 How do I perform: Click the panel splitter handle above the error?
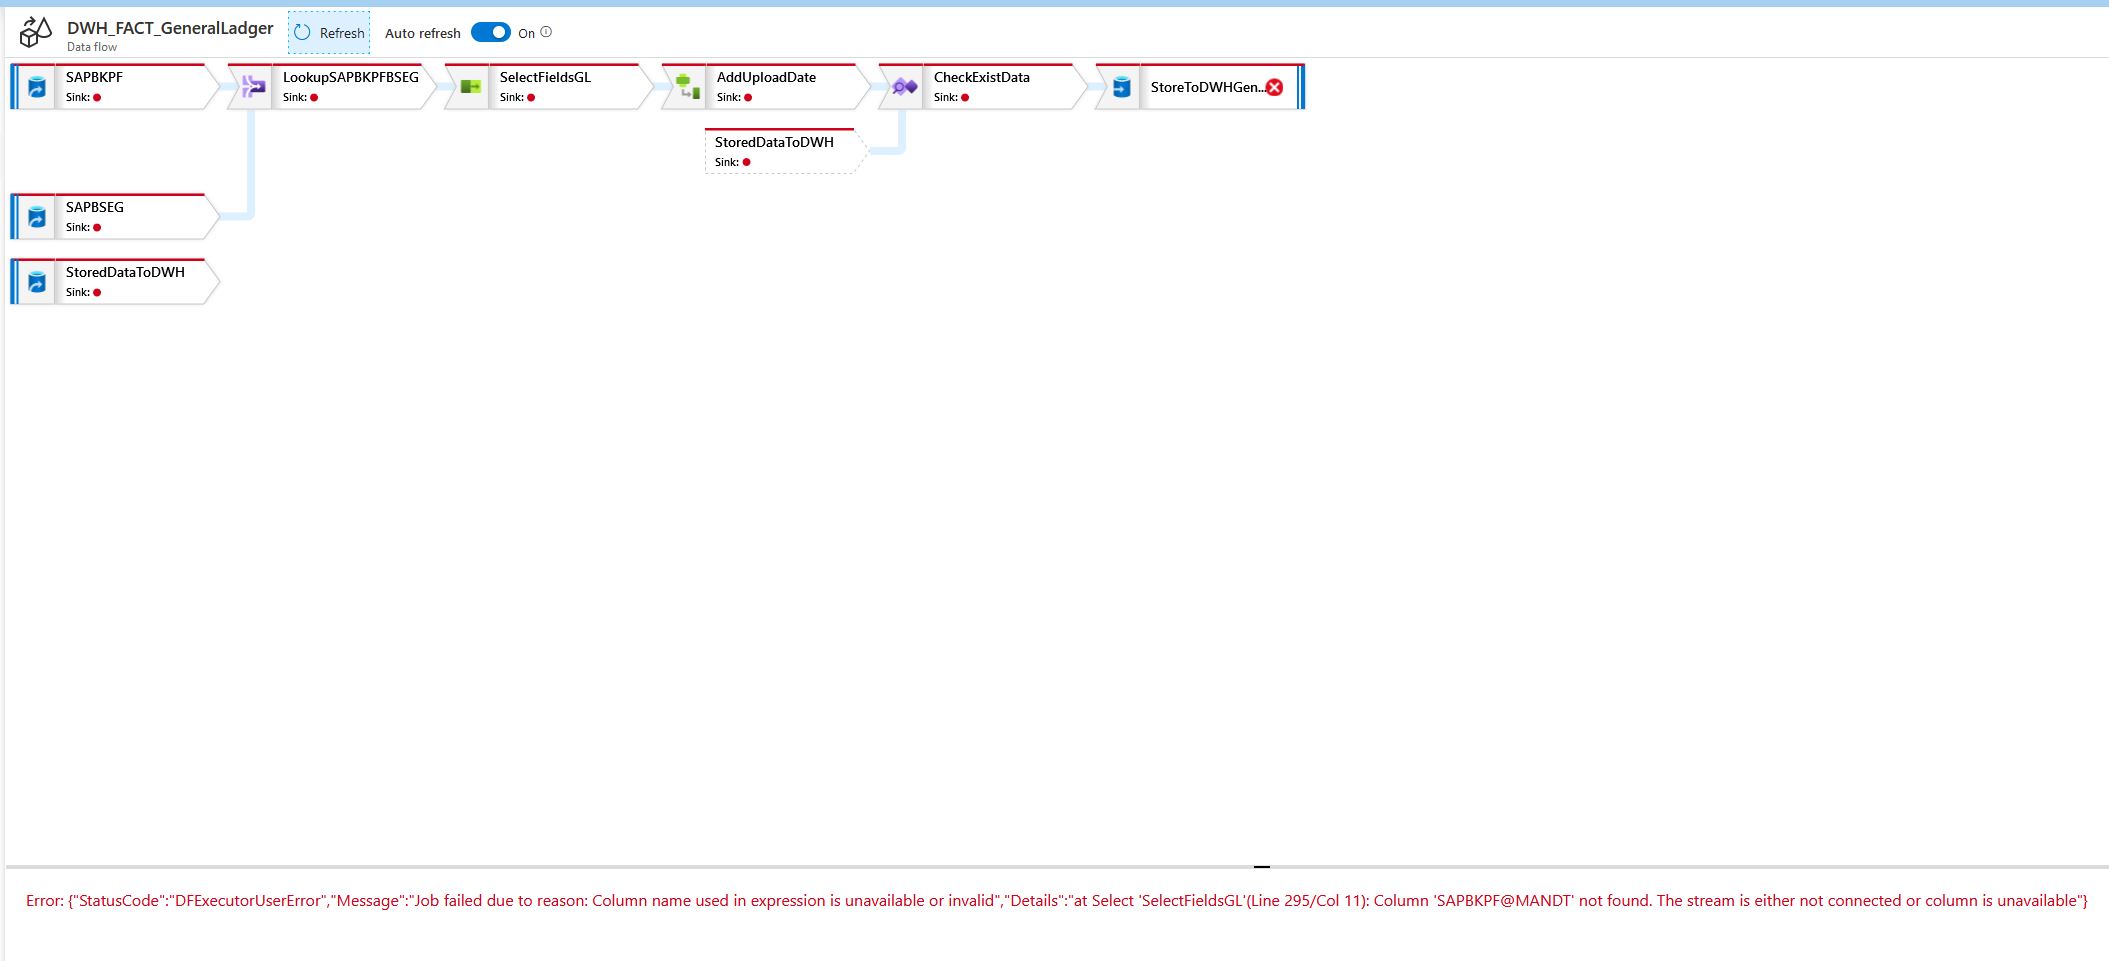[x=1262, y=867]
